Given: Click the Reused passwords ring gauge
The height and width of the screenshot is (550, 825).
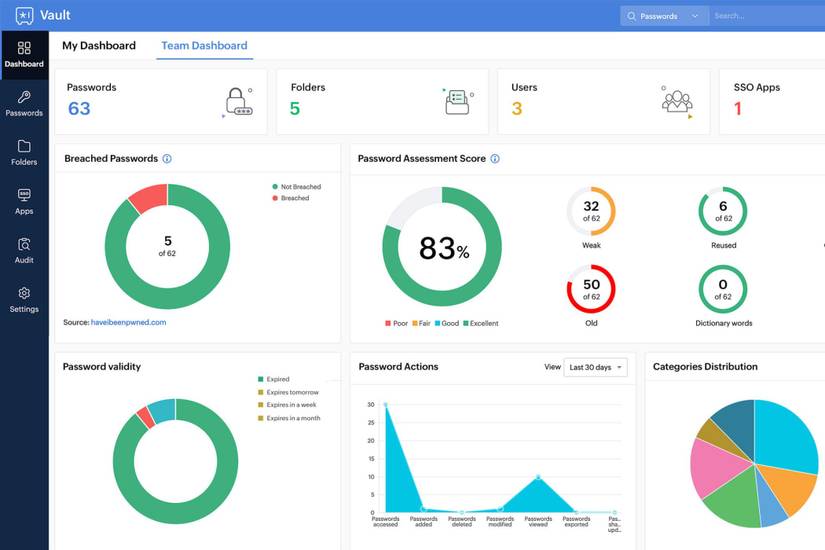Looking at the screenshot, I should point(723,211).
